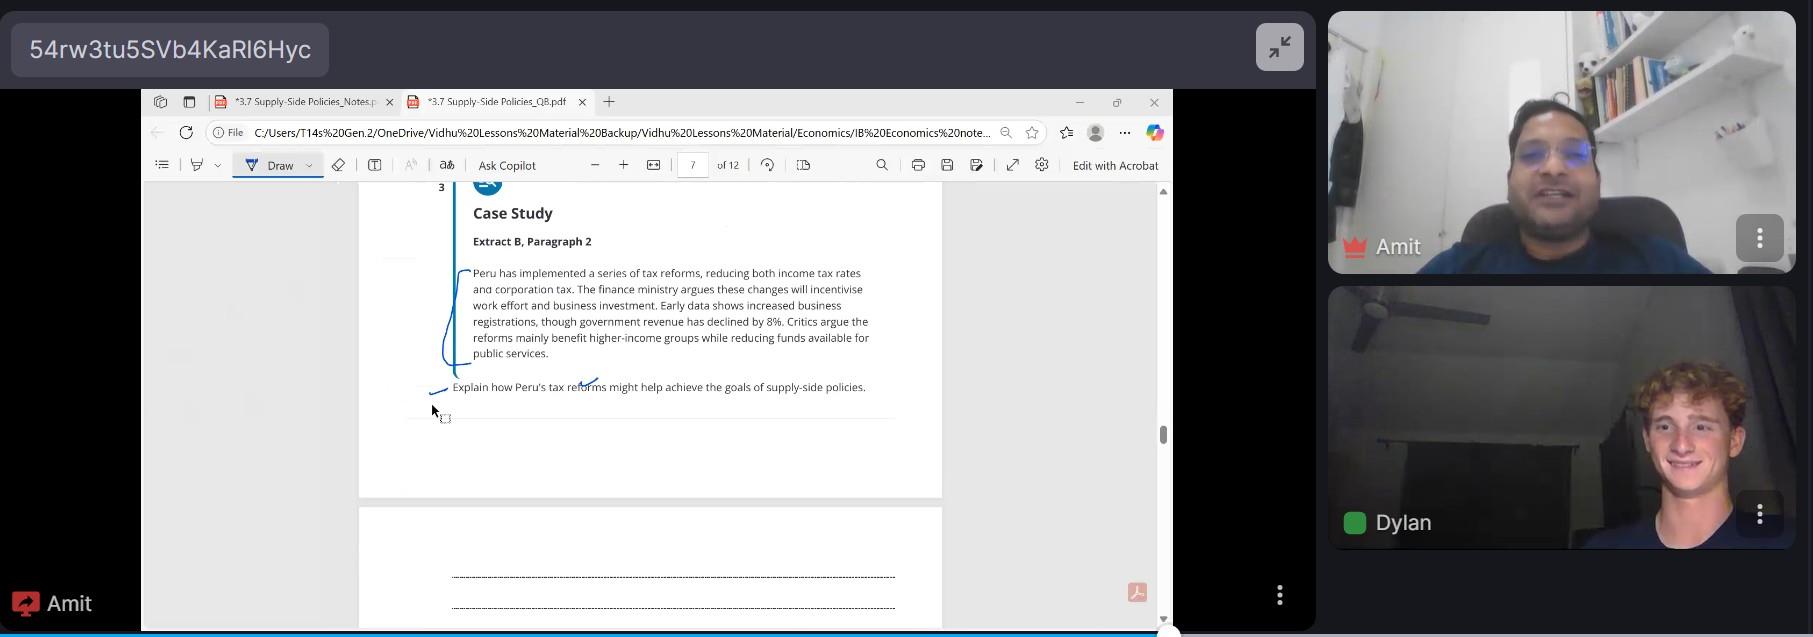Zoom in with the plus icon
This screenshot has width=1813, height=637.
tap(623, 165)
